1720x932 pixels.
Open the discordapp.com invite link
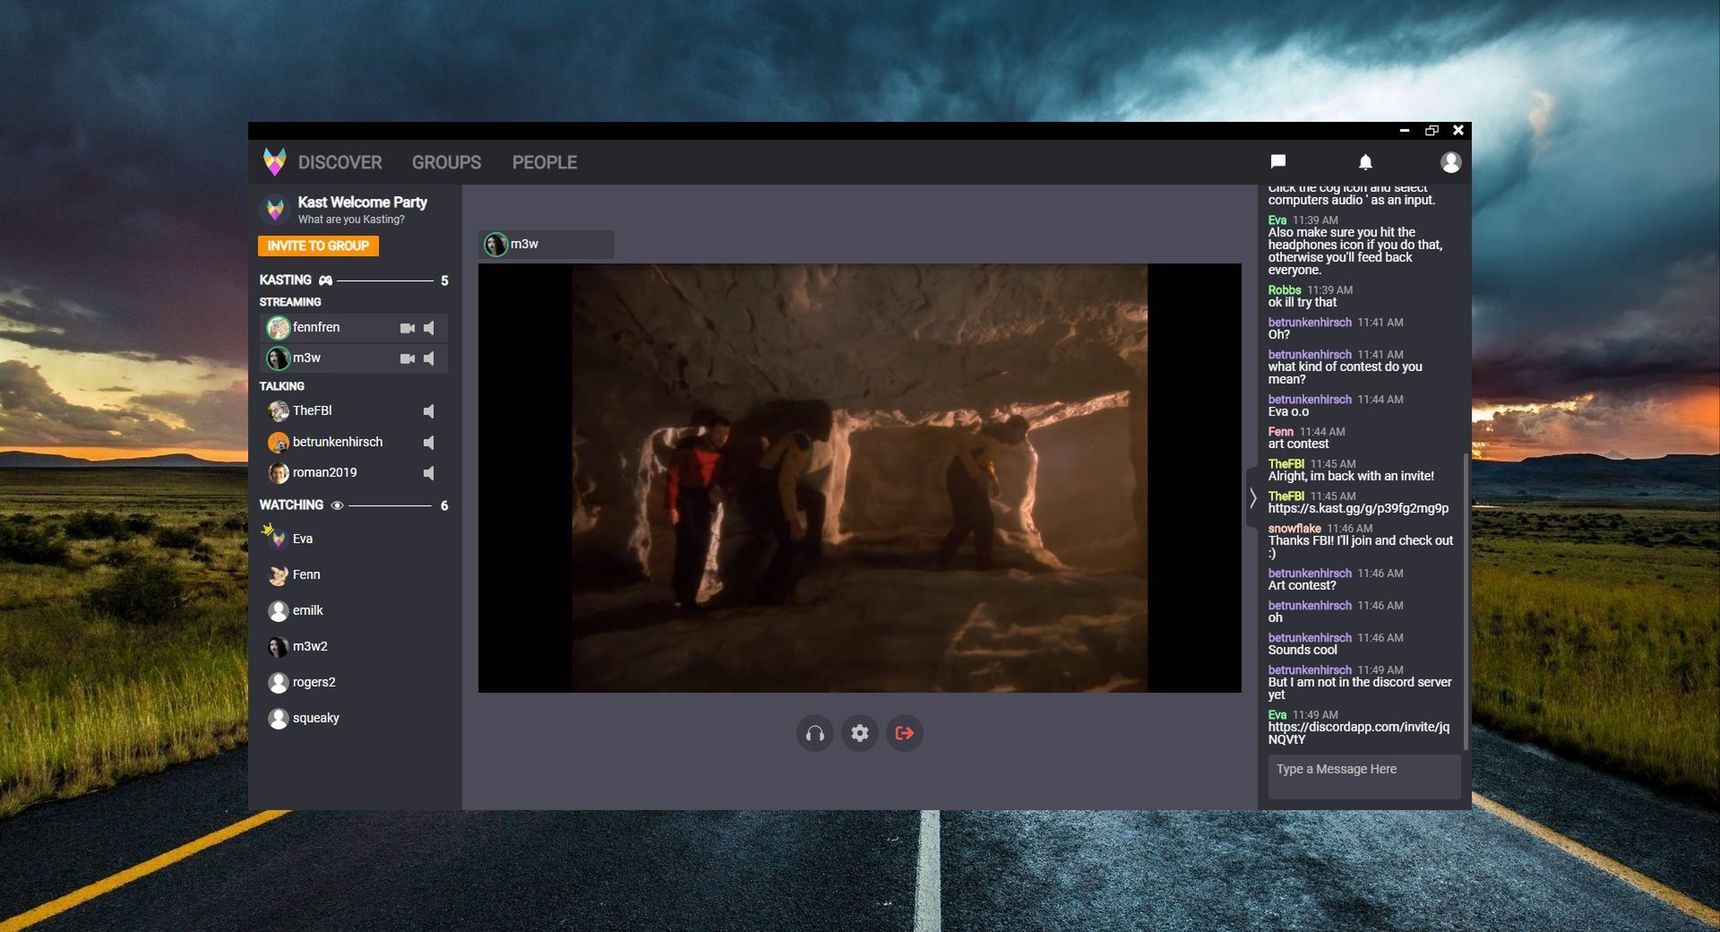(x=1358, y=733)
